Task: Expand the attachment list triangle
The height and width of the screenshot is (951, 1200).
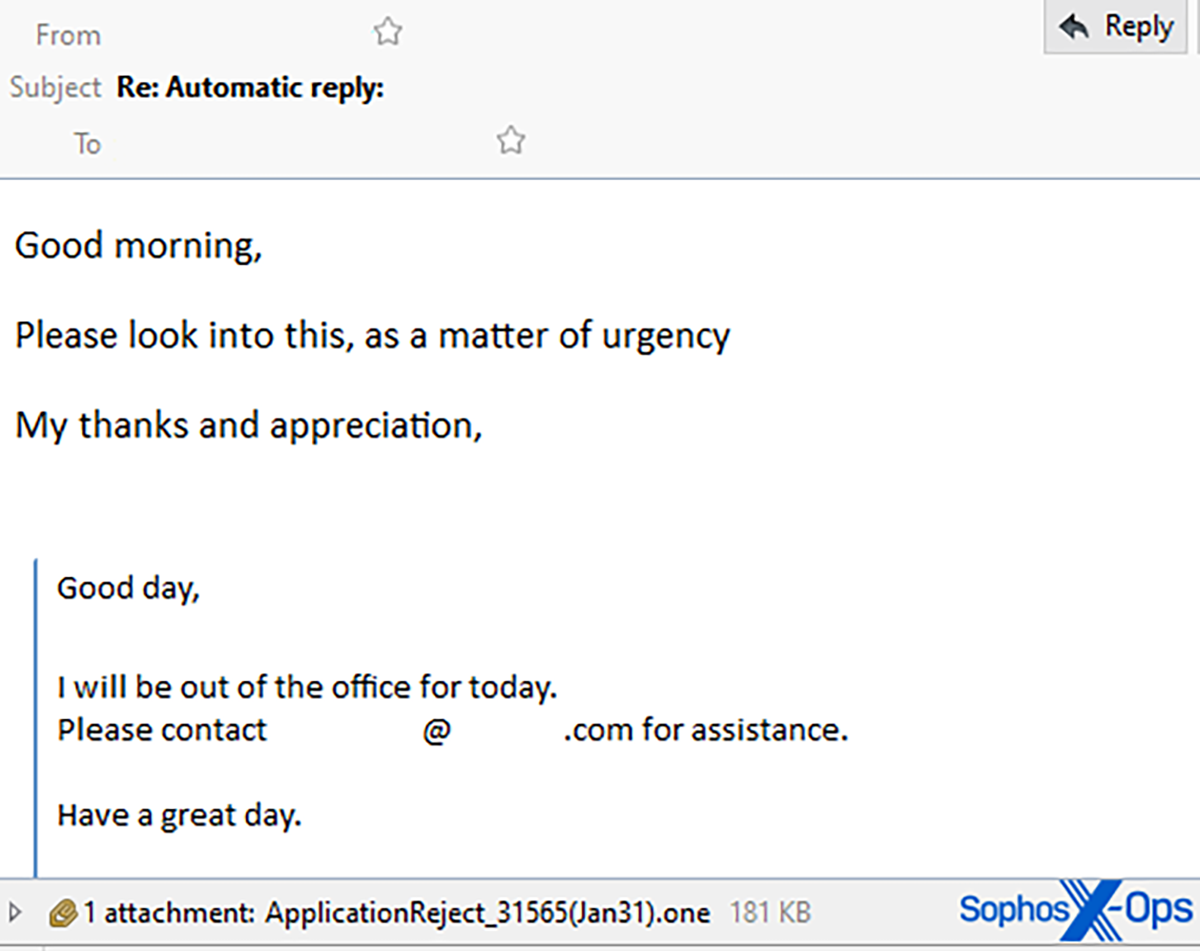Action: [15, 912]
